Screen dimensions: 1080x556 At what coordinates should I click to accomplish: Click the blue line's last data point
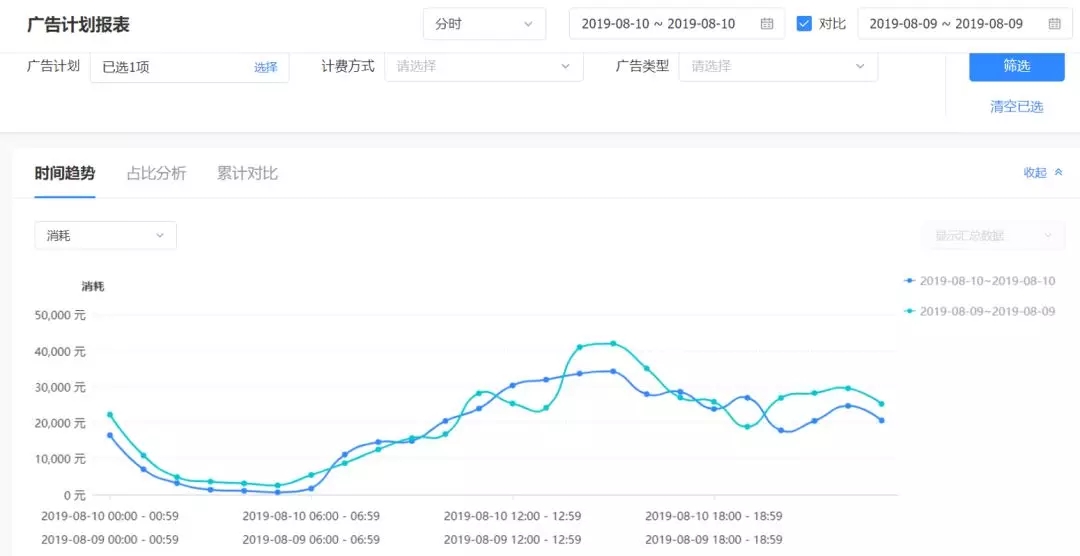pyautogui.click(x=881, y=420)
